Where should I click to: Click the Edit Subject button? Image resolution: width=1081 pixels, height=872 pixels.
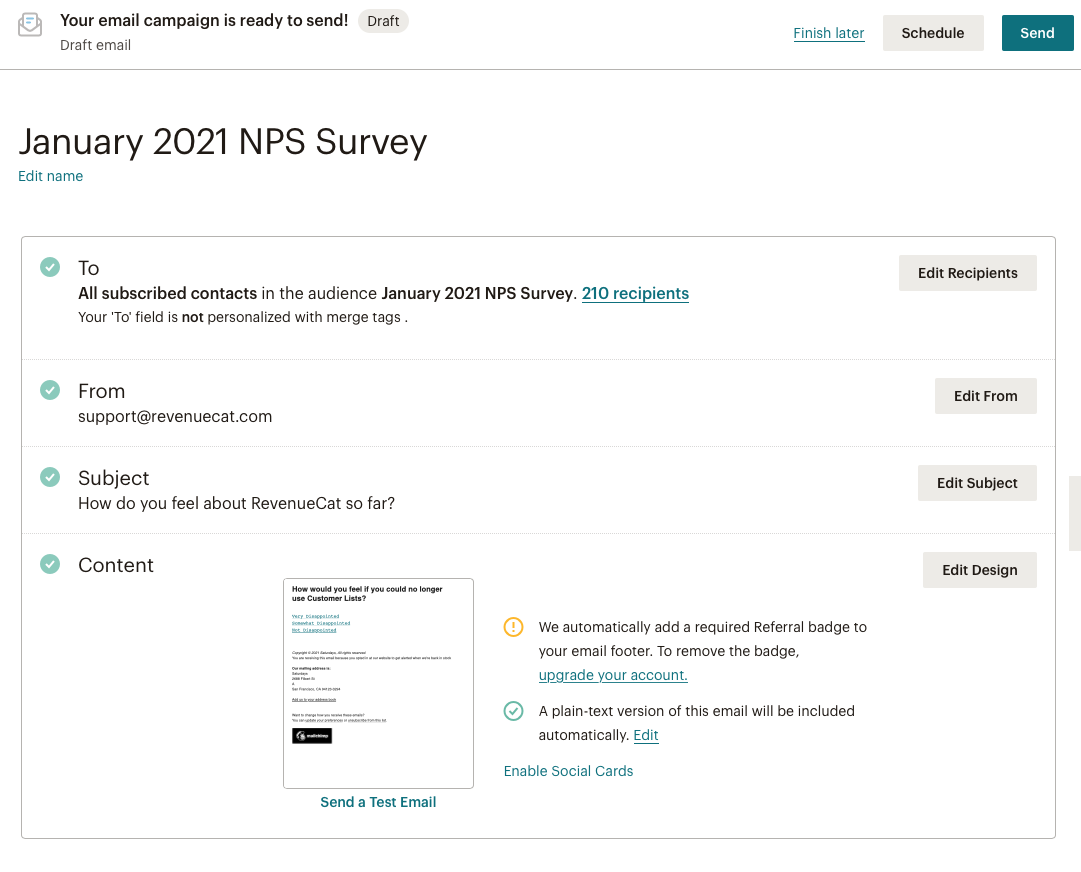tap(977, 483)
